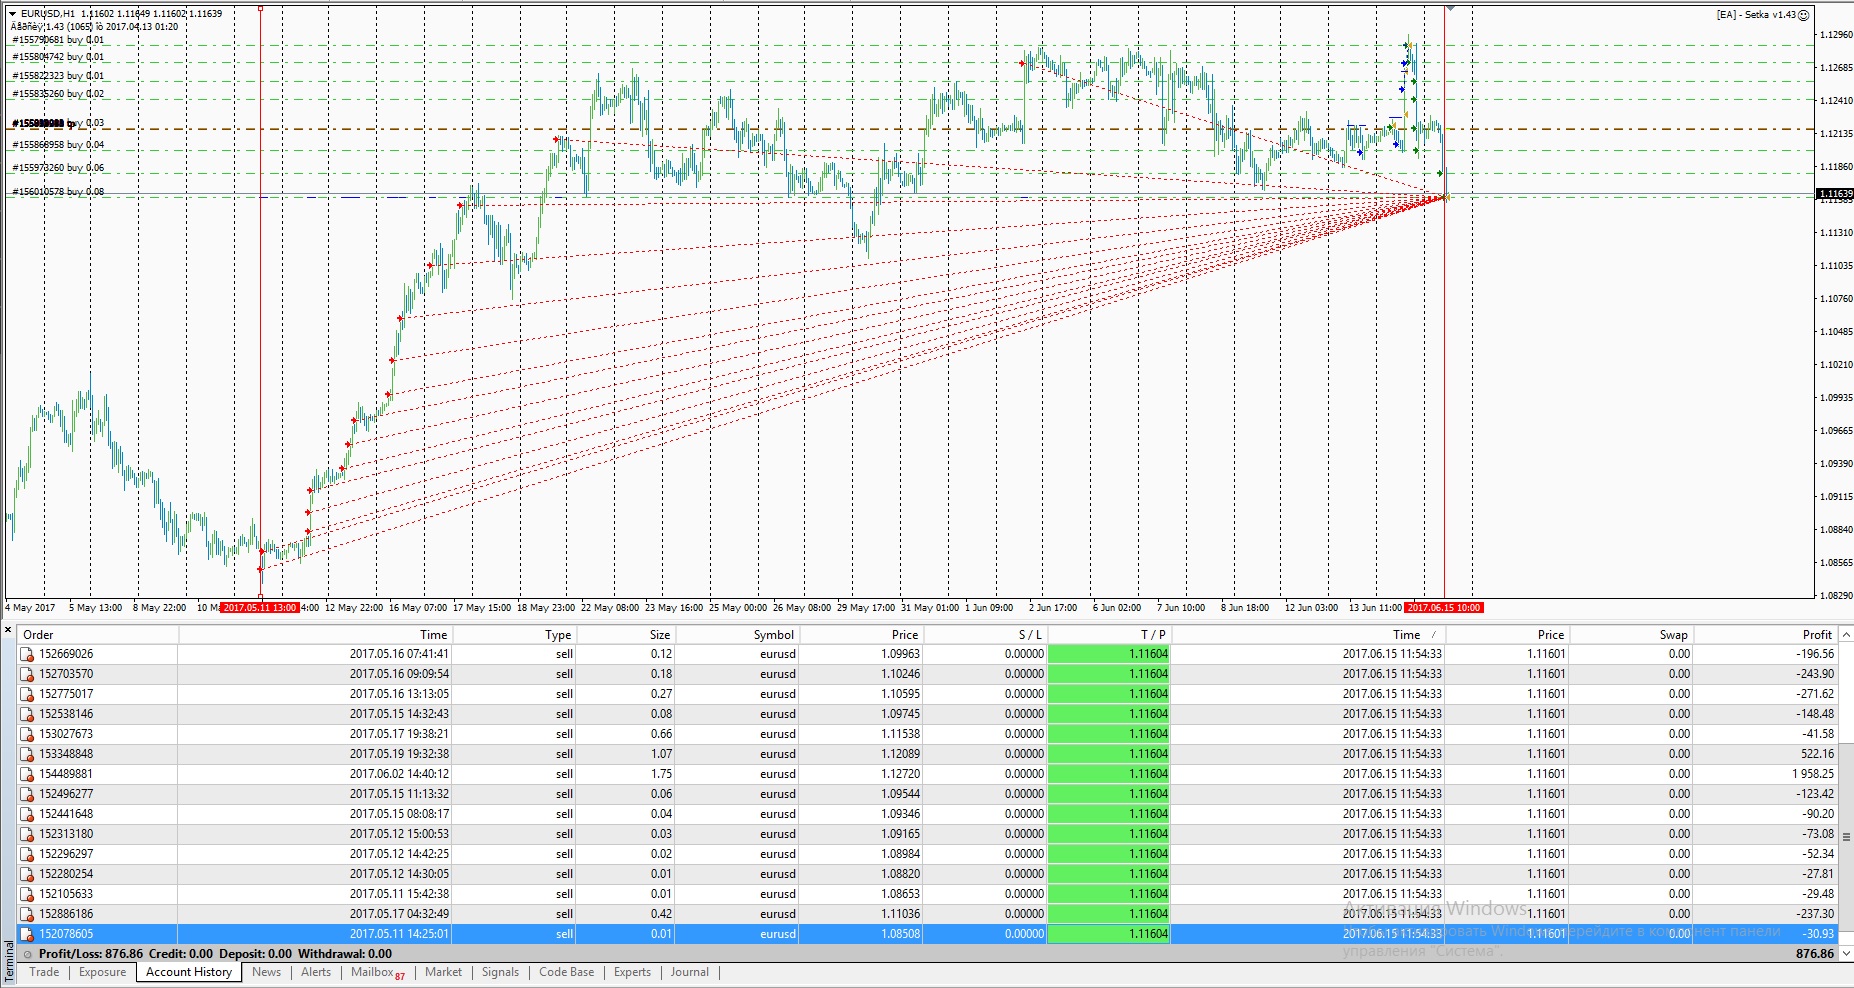1854x988 pixels.
Task: Click the order icon beside order 152313180
Action: 28,834
